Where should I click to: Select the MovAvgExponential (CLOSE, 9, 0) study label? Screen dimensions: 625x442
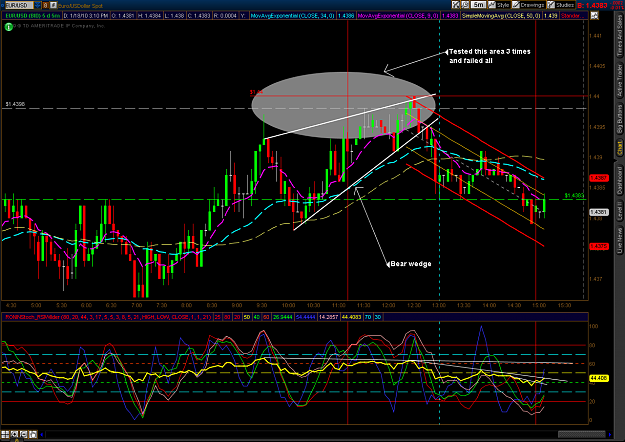[398, 16]
